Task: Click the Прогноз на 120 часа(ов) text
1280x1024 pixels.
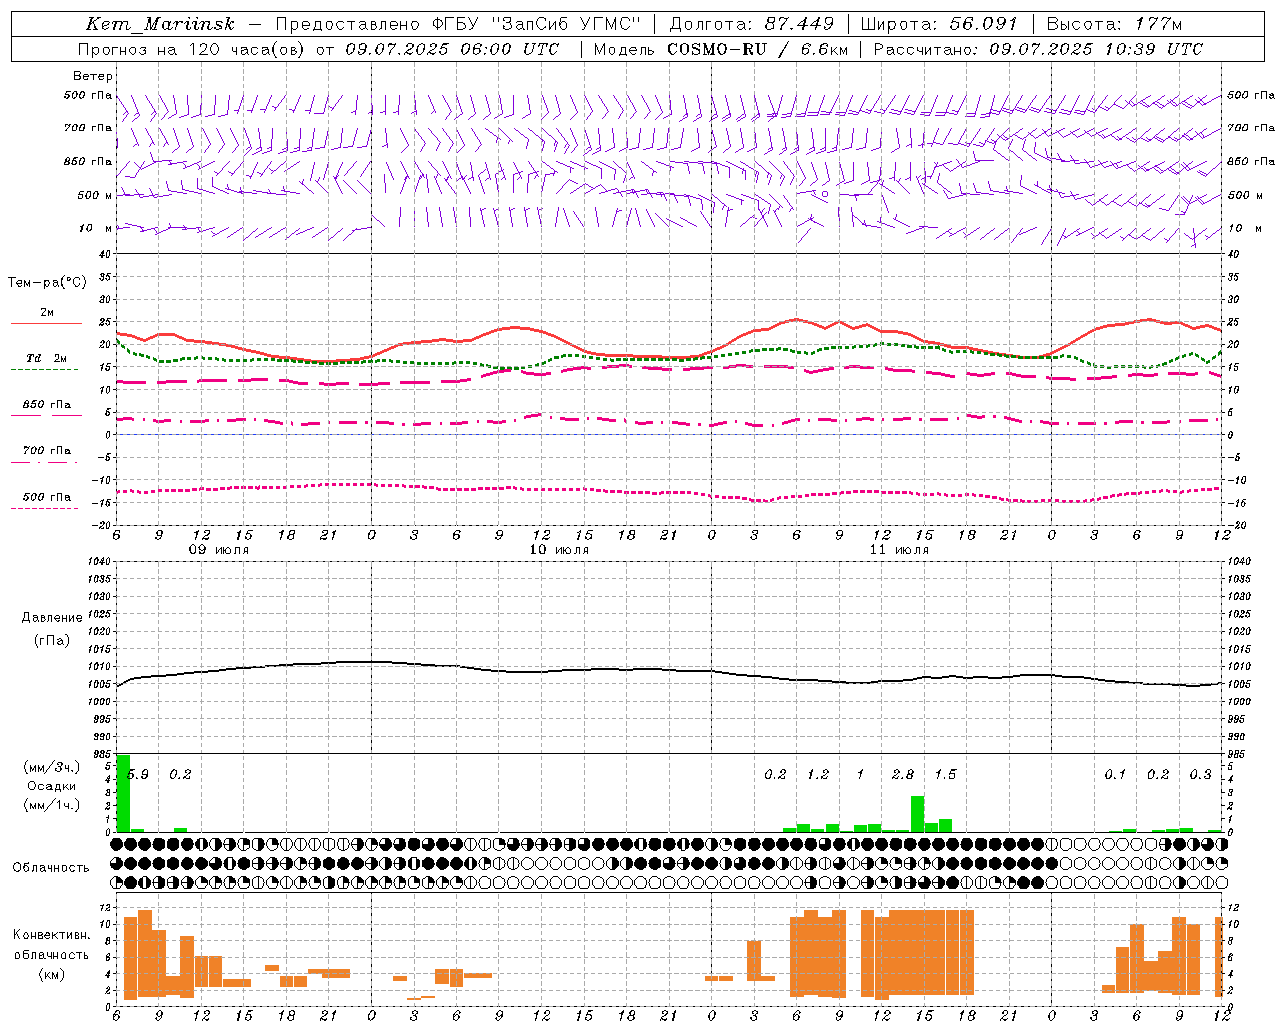Action: (x=192, y=49)
